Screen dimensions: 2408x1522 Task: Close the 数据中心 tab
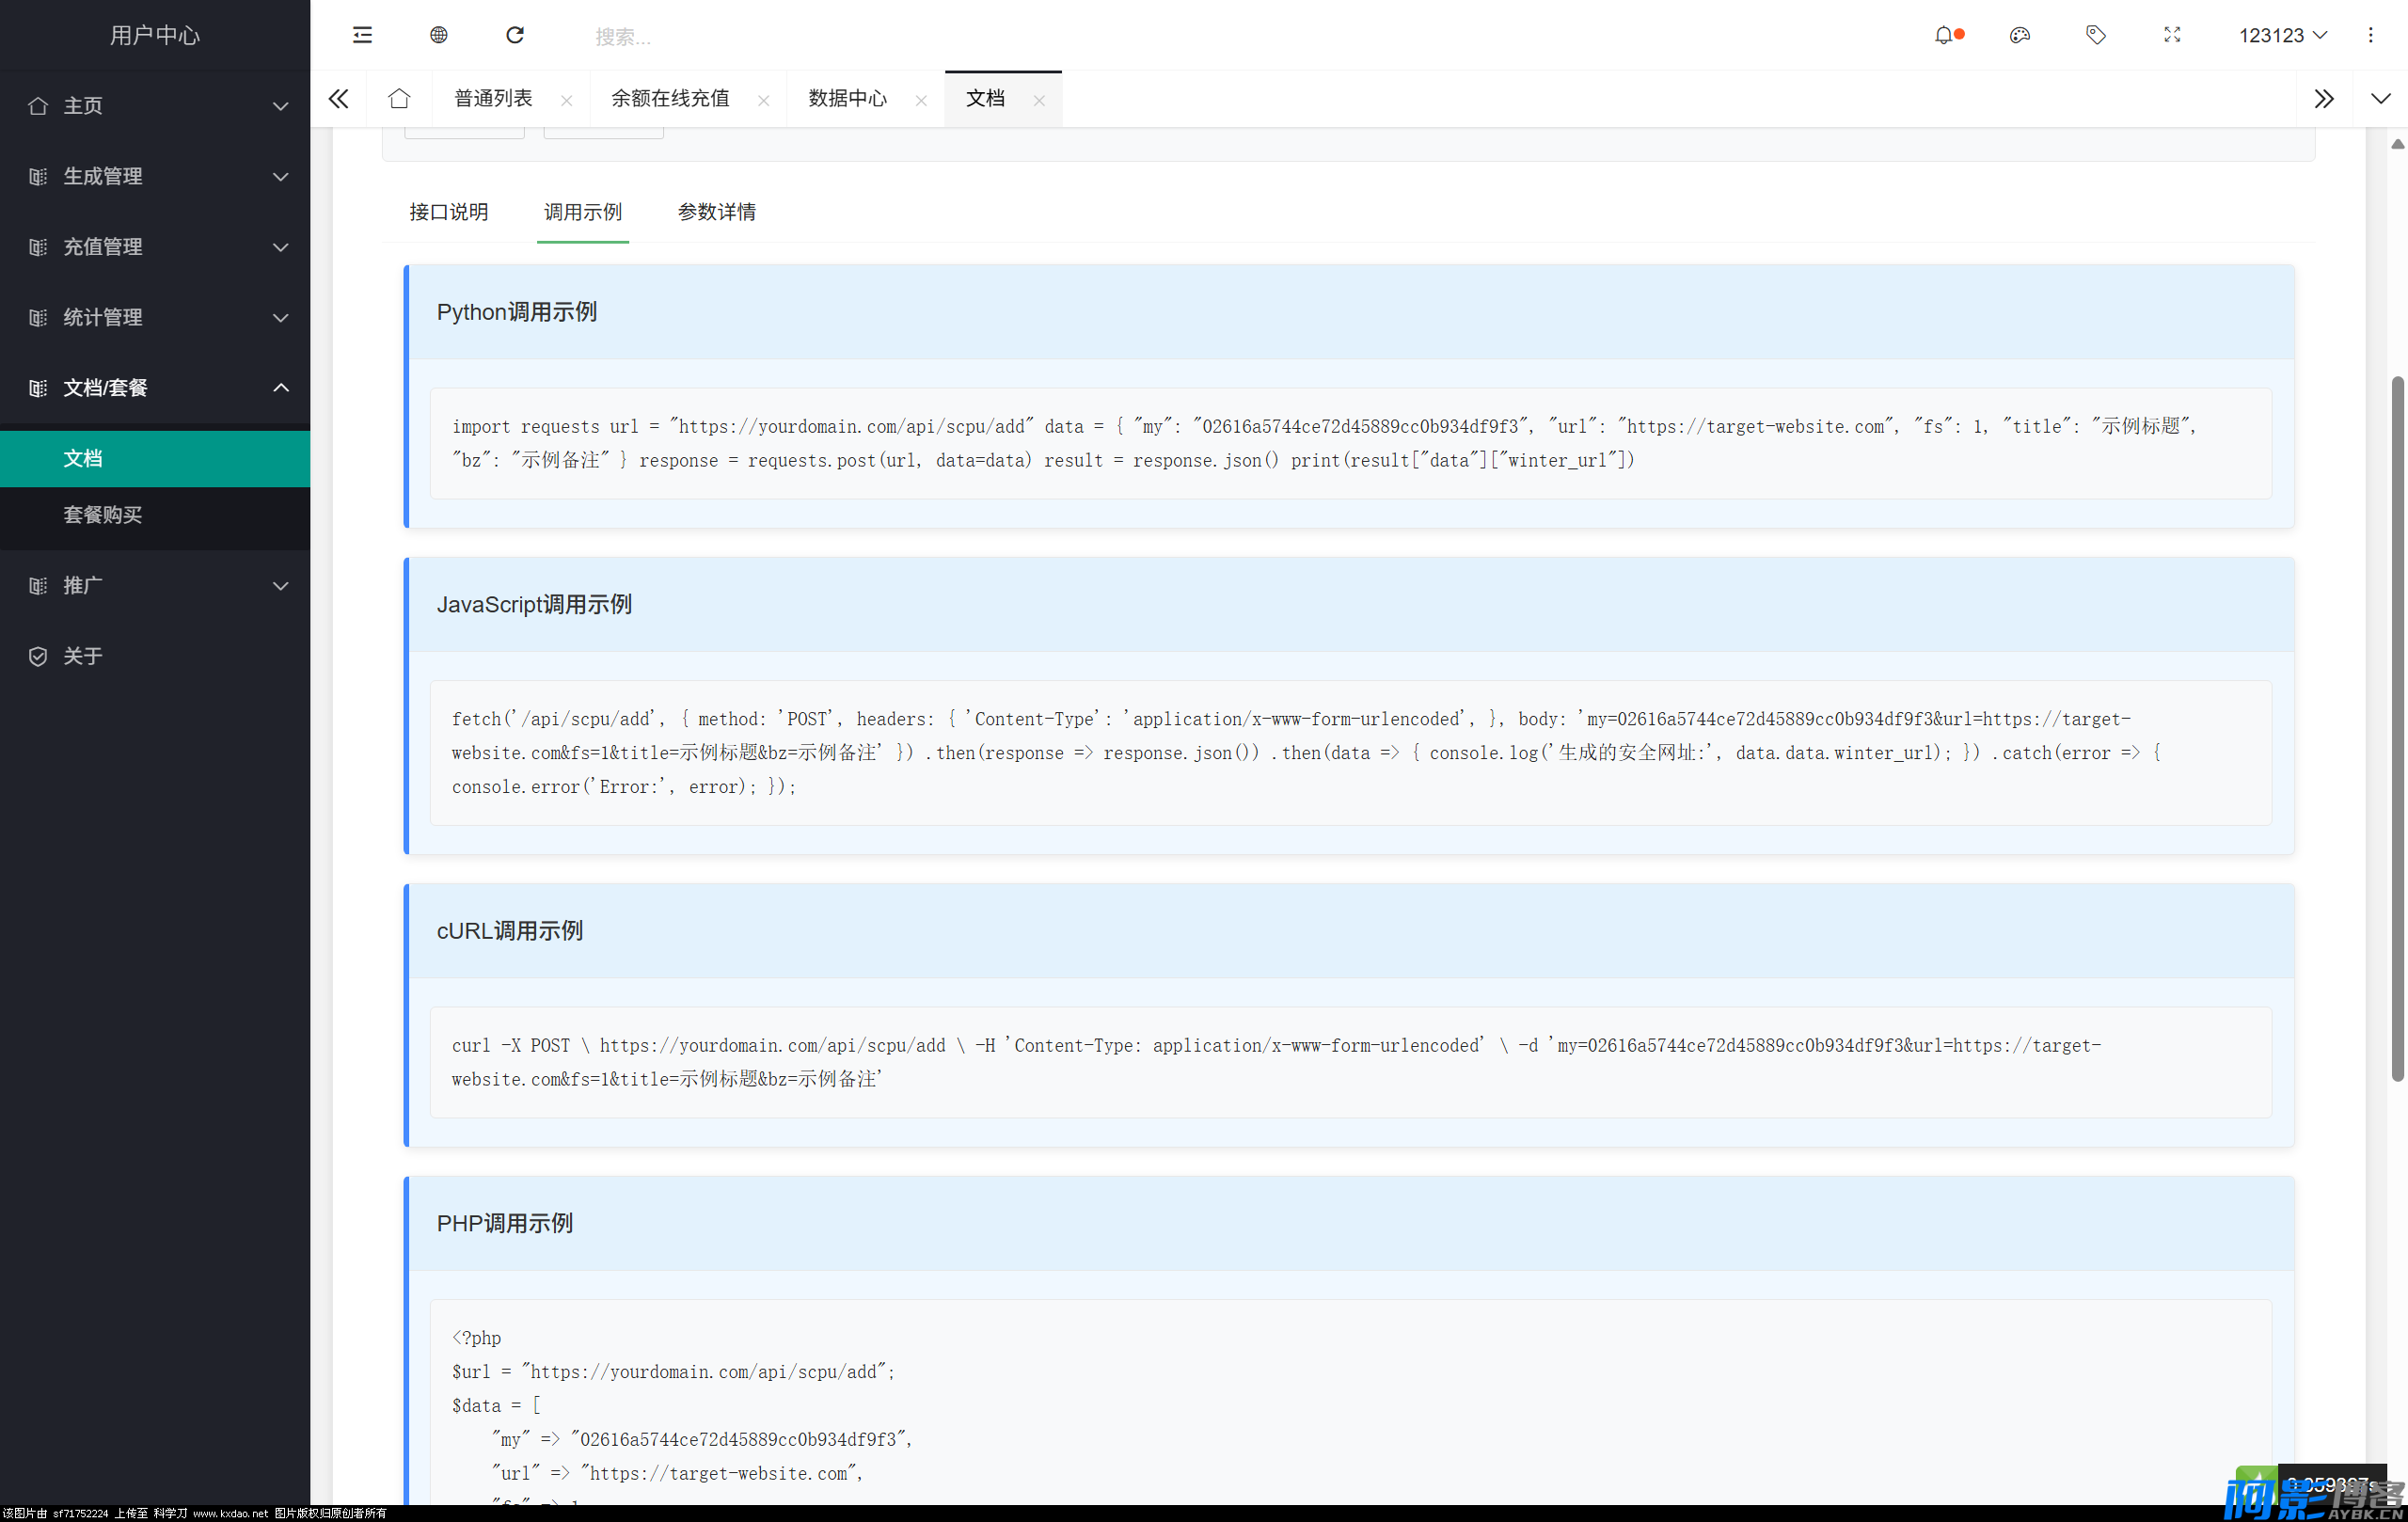pyautogui.click(x=921, y=100)
